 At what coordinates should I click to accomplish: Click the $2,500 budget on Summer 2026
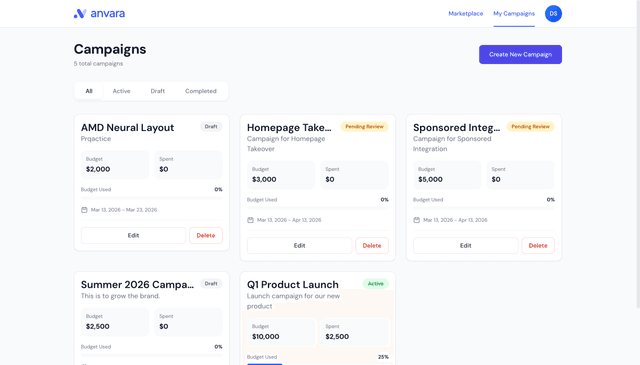point(98,326)
